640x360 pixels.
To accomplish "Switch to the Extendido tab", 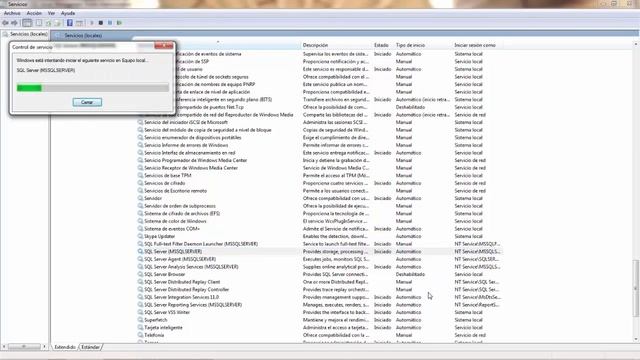I will (x=65, y=347).
